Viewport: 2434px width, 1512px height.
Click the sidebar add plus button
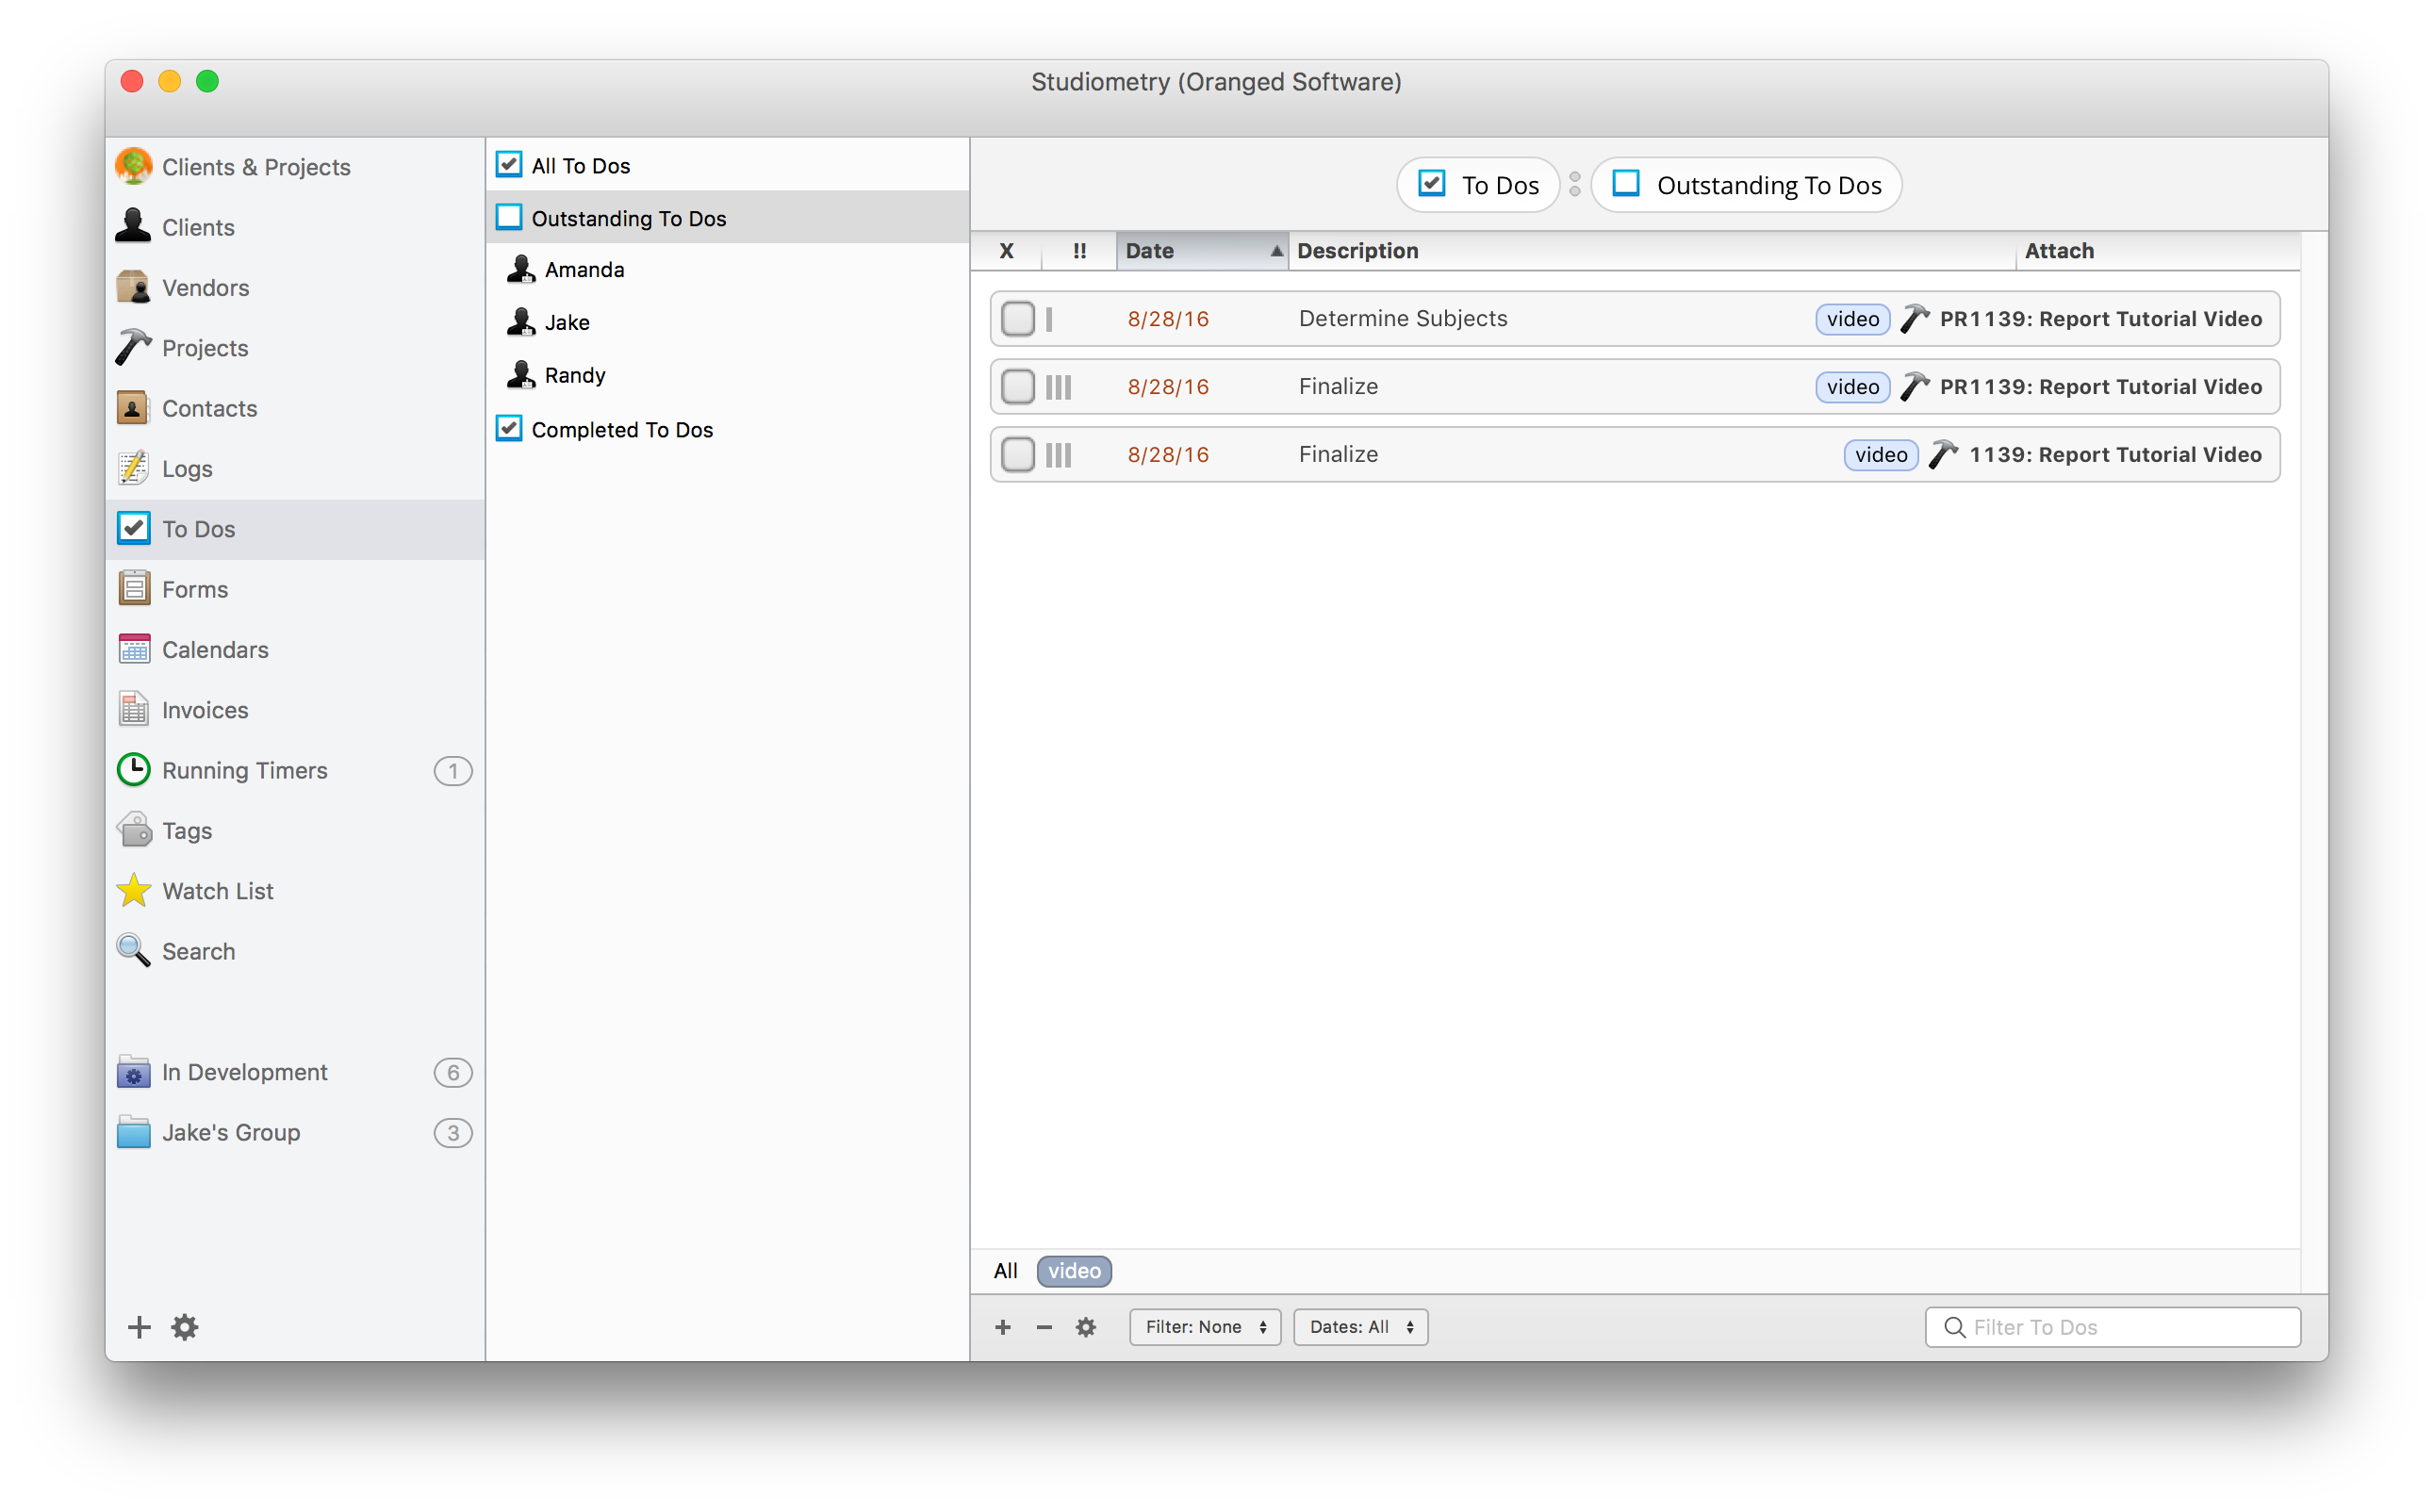pos(139,1327)
